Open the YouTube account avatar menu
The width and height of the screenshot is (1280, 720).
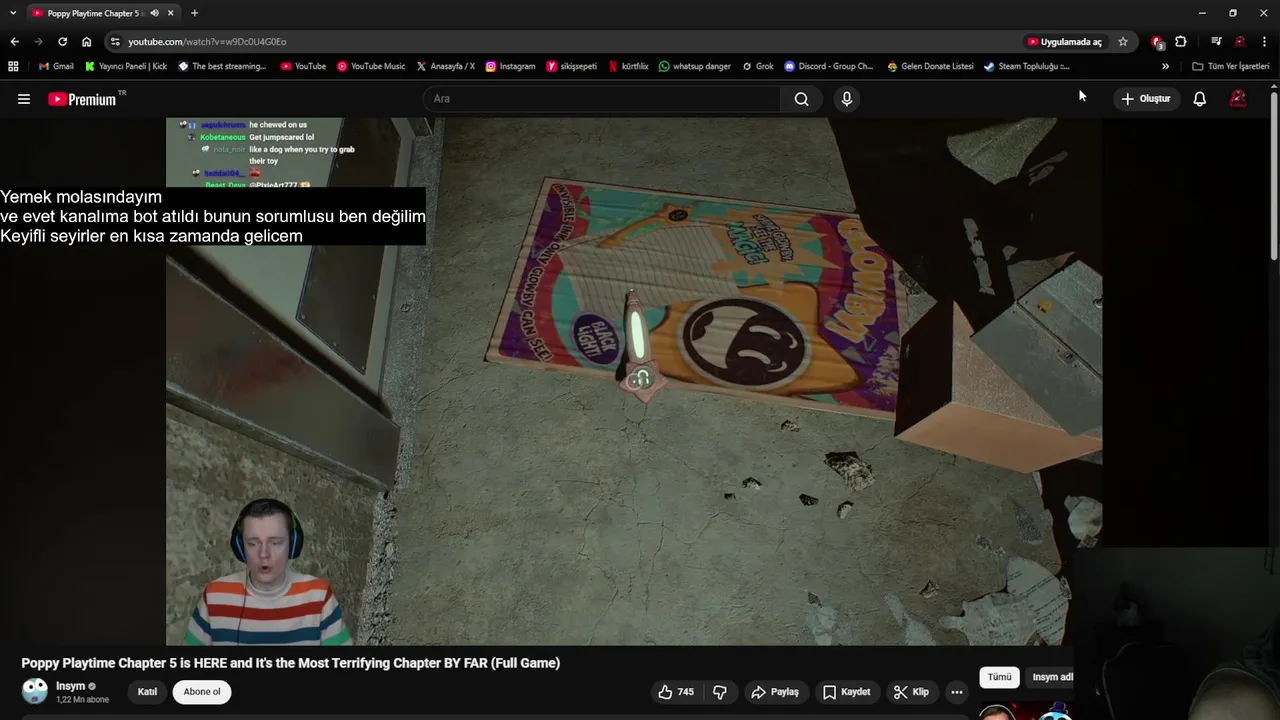[x=1238, y=99]
